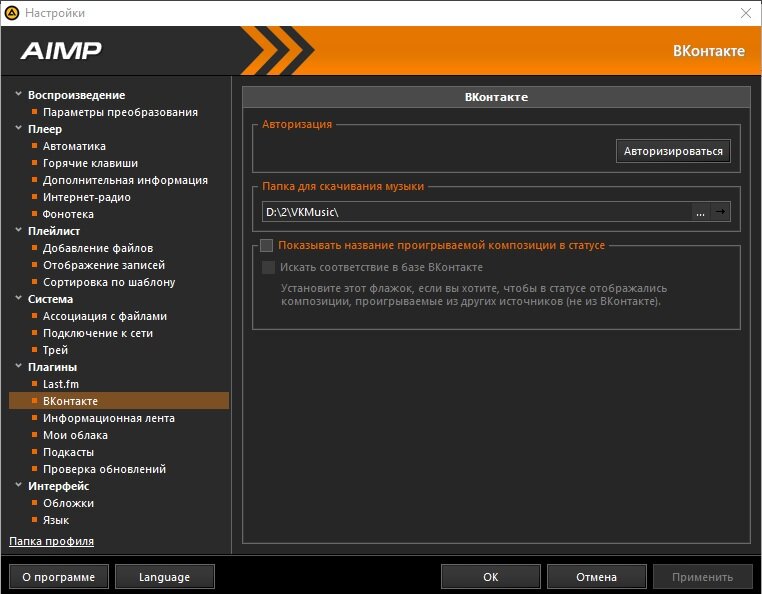Collapse the Плеер tree section
The image size is (762, 594).
[18, 128]
